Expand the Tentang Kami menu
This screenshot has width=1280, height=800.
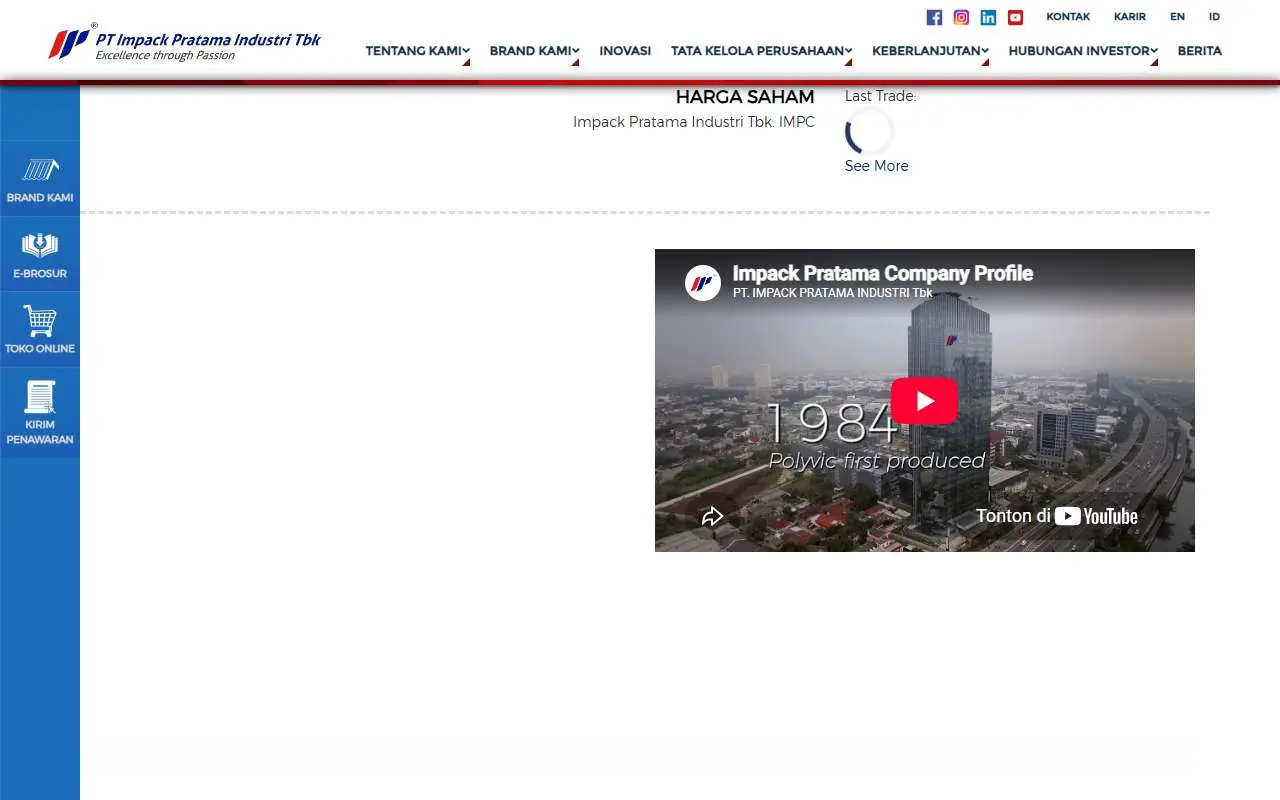tap(417, 51)
